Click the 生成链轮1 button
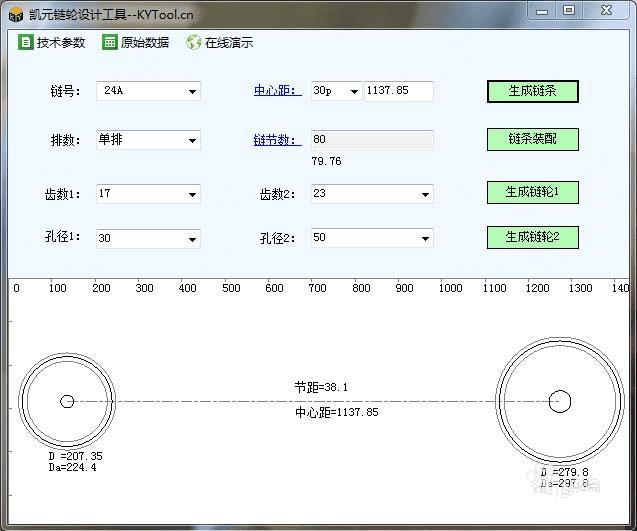 tap(533, 192)
